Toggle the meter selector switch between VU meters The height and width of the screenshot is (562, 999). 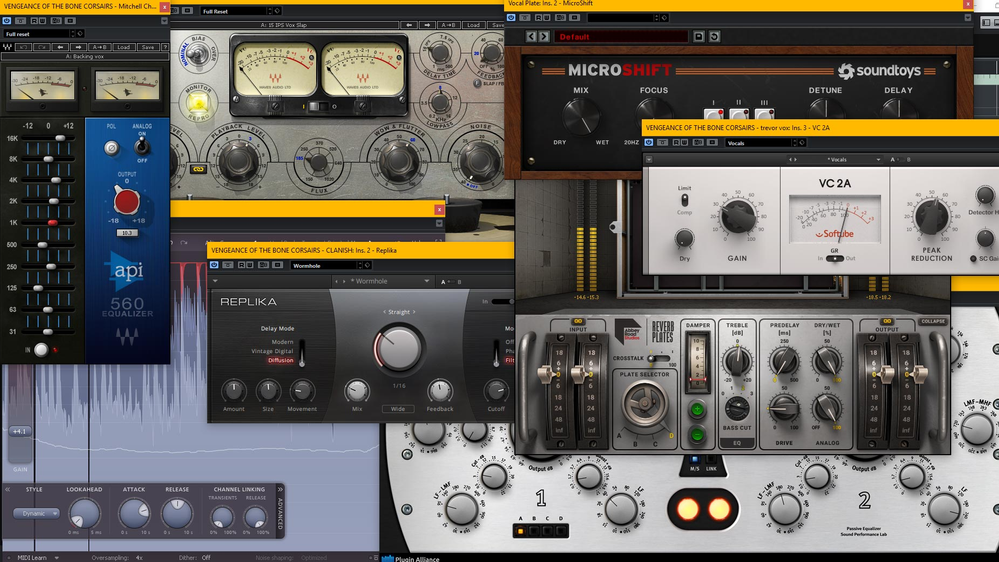pyautogui.click(x=317, y=106)
